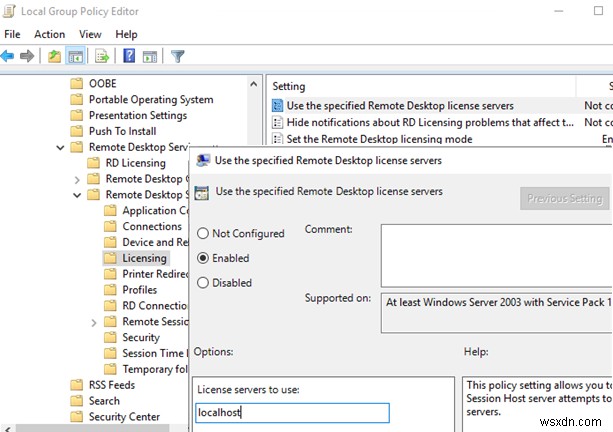Click the Profiles folder icon
This screenshot has width=613, height=432.
click(x=110, y=290)
